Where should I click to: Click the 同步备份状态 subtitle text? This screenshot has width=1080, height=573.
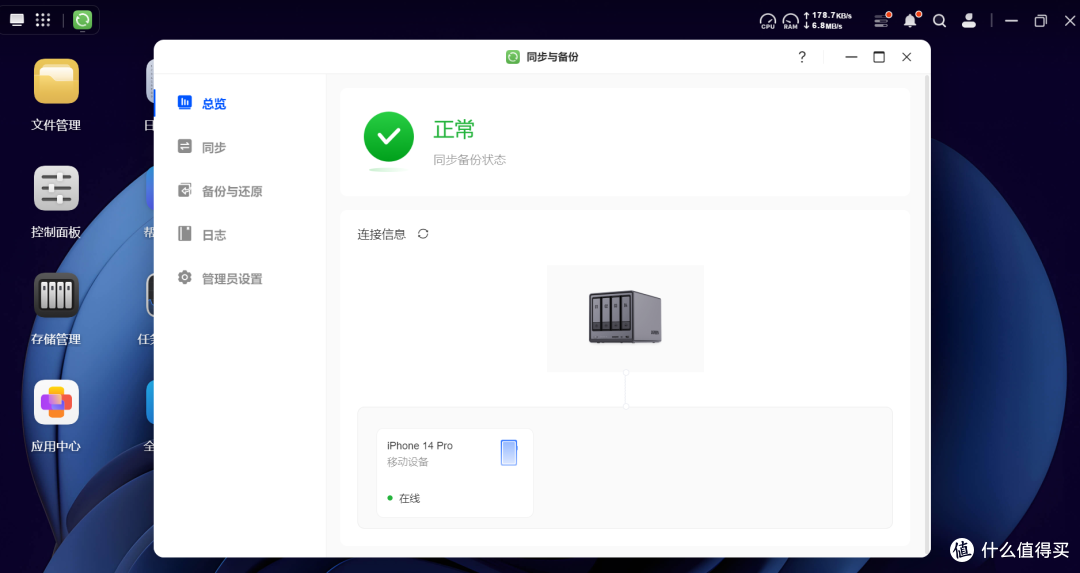469,160
